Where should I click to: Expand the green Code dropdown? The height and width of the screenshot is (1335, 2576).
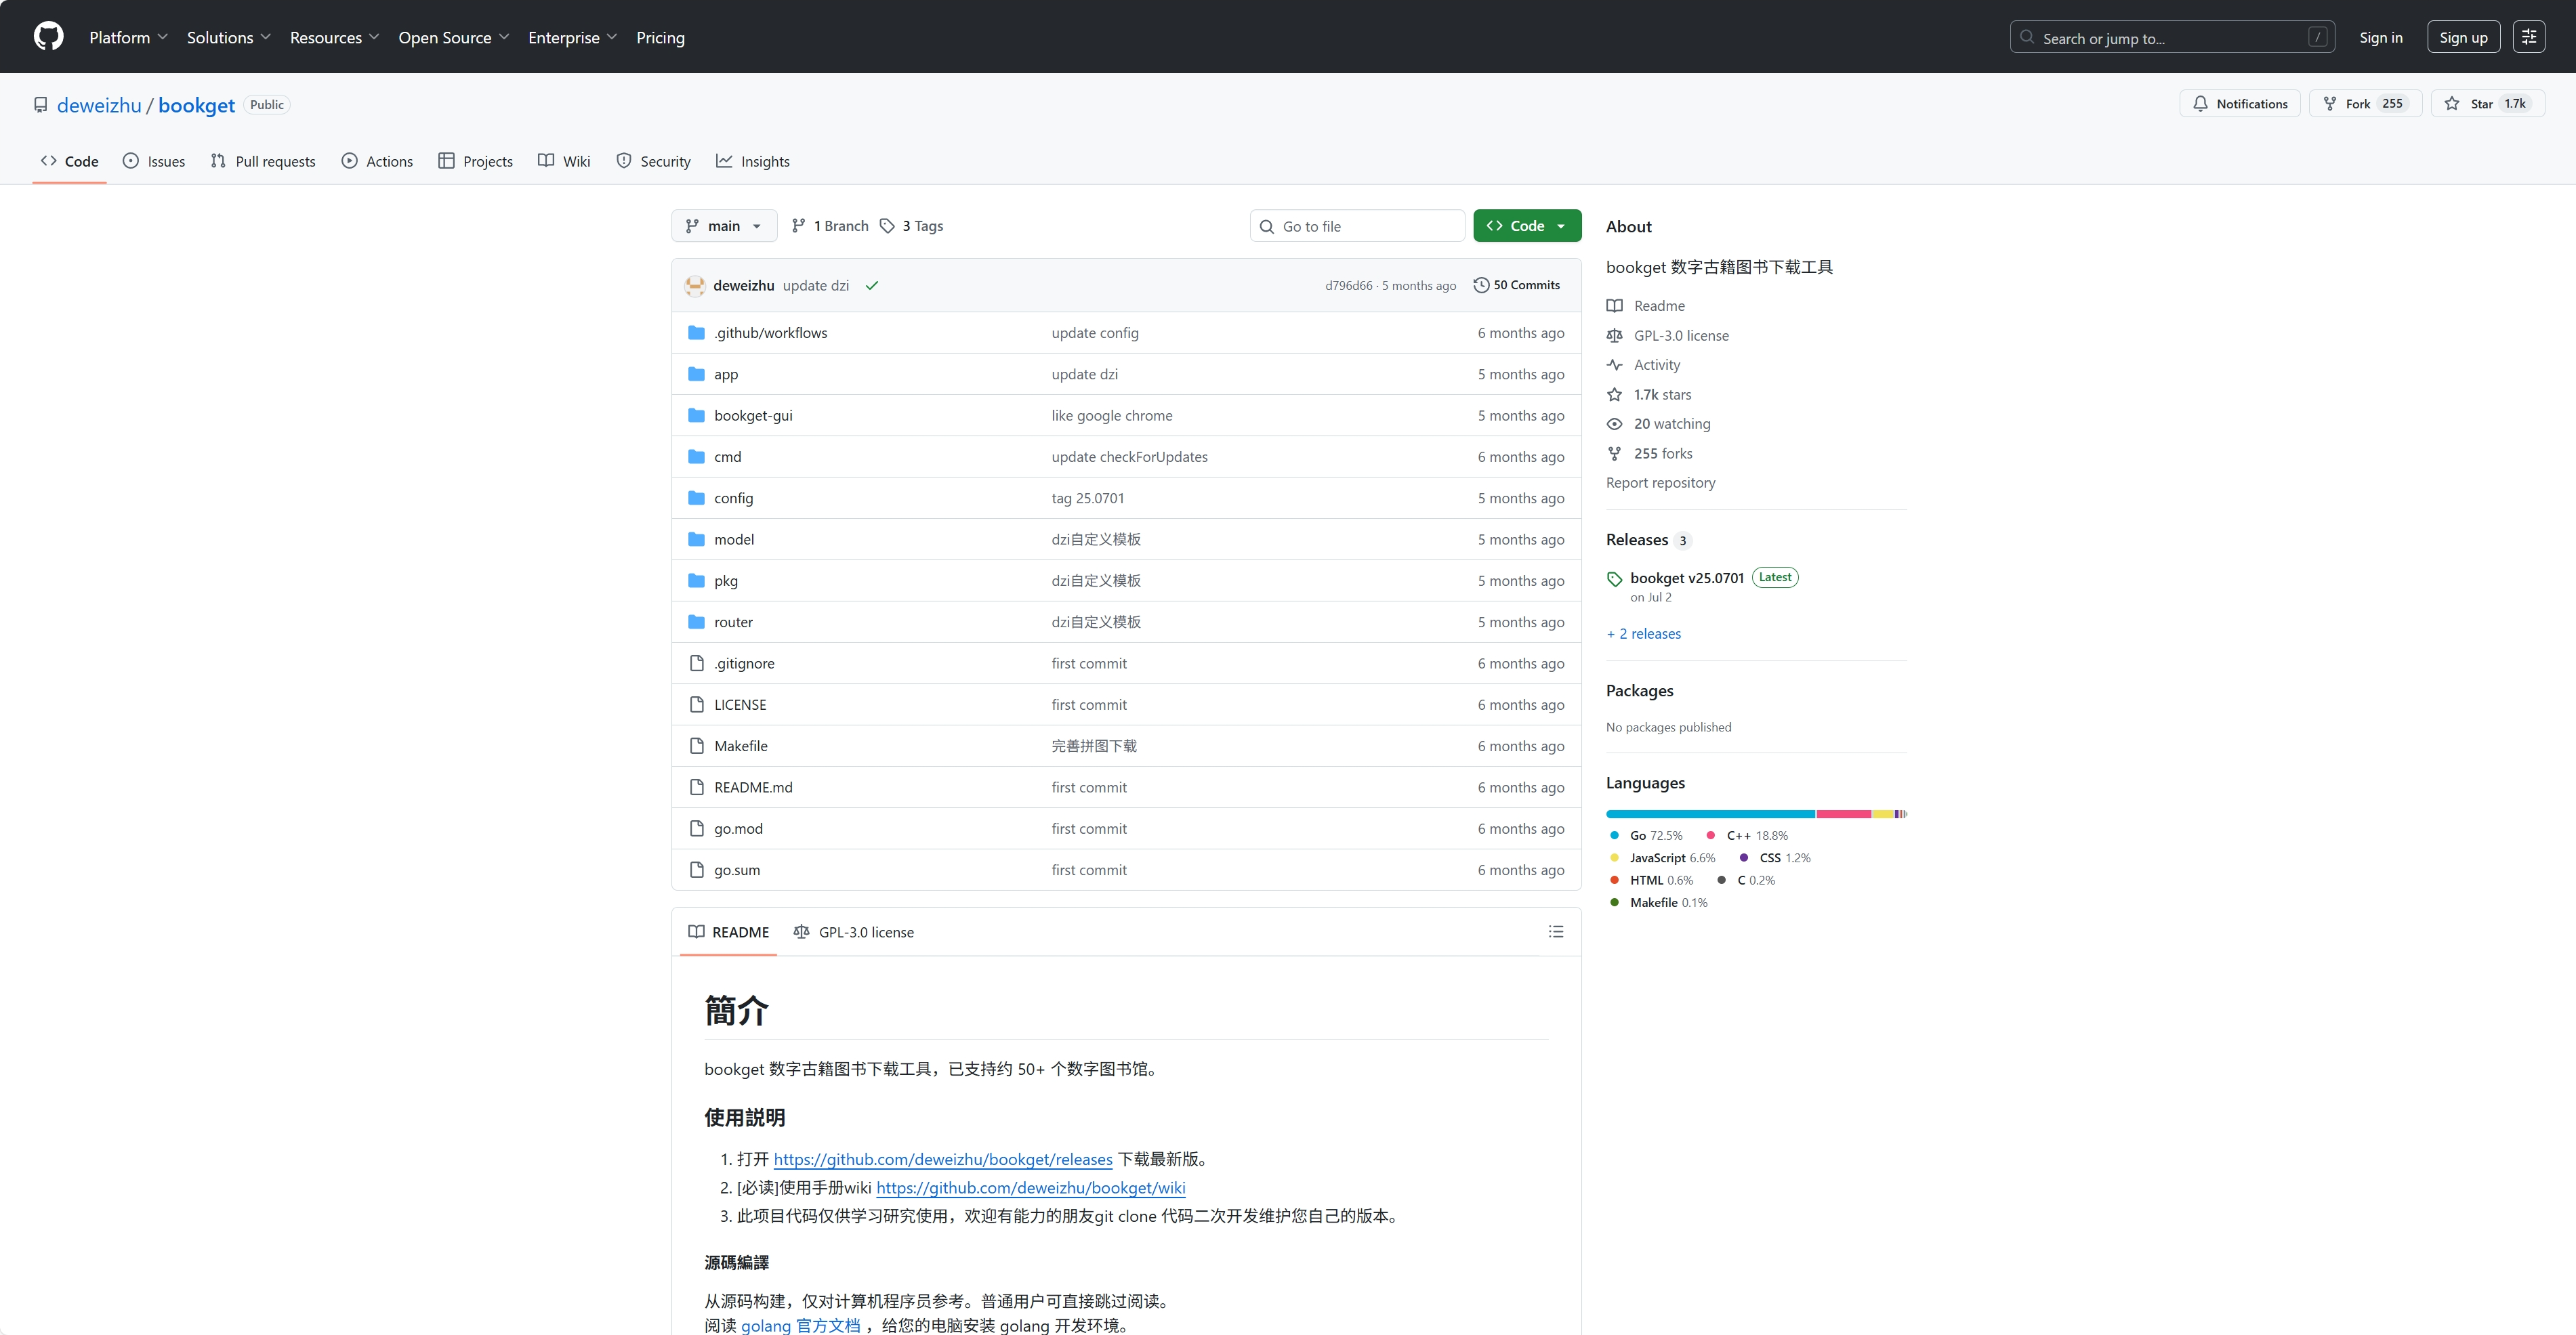click(x=1526, y=226)
